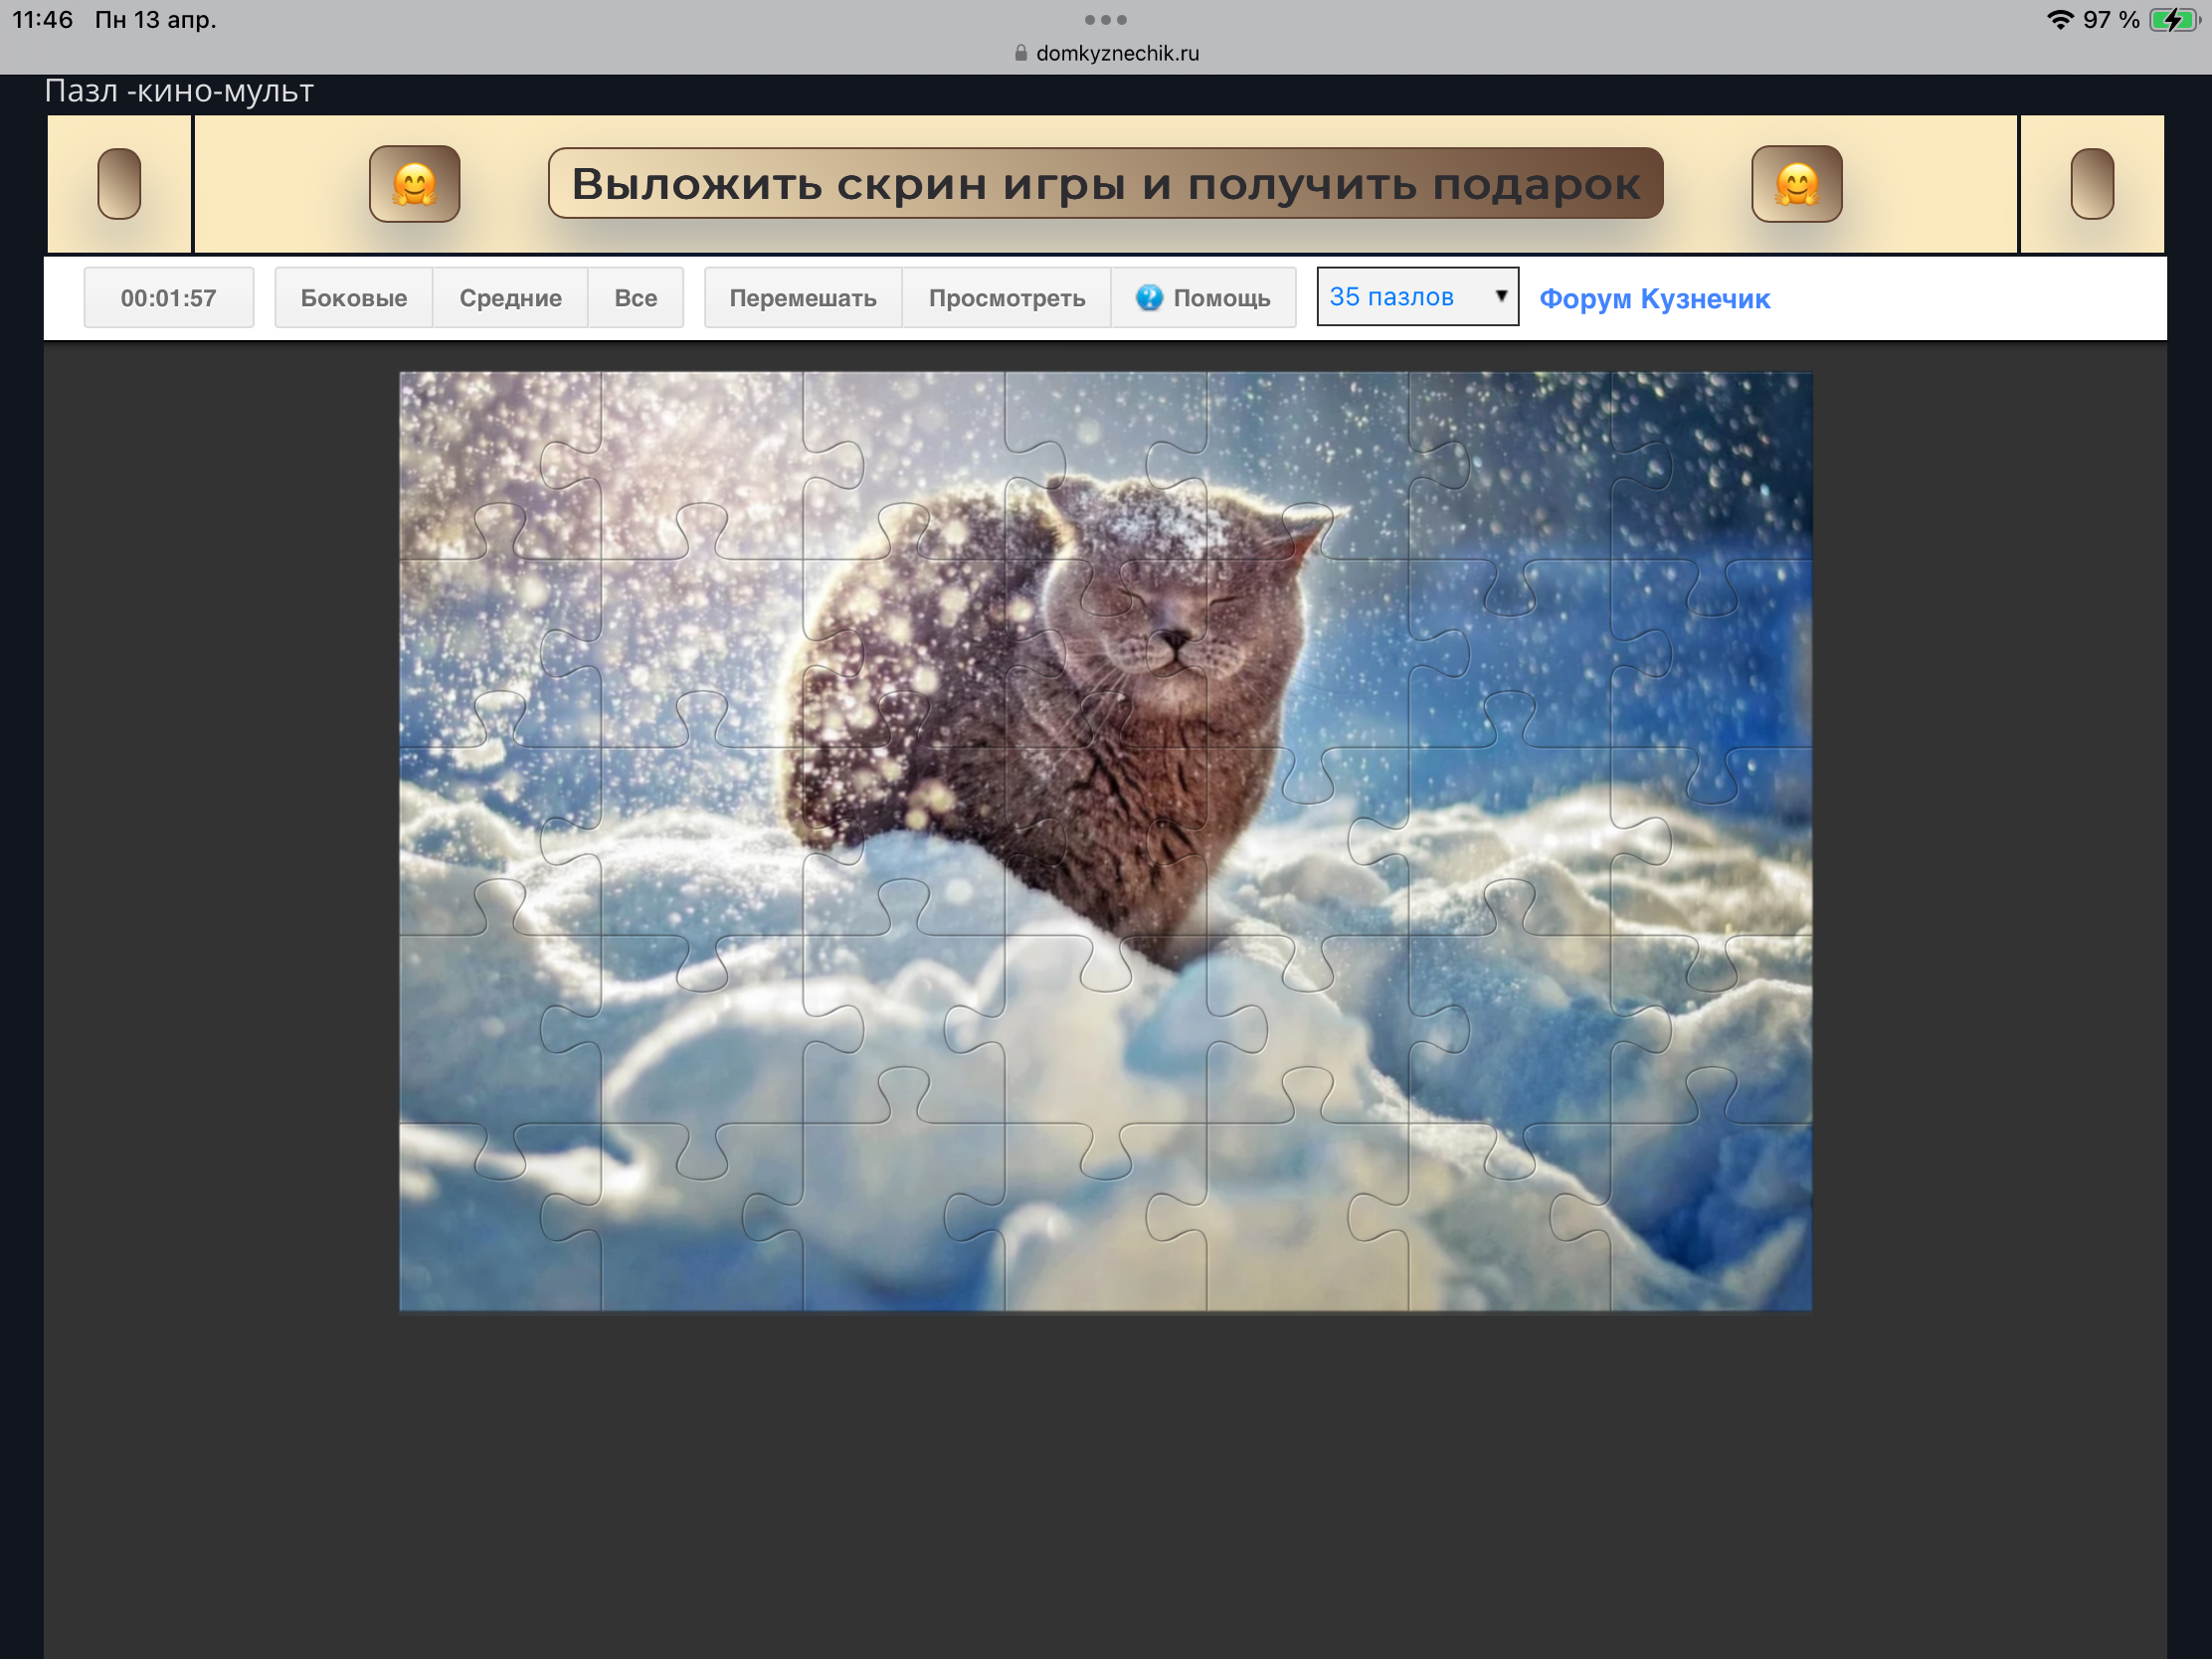The width and height of the screenshot is (2212, 1659).
Task: Click the Выложить скрин игры banner button
Action: click(x=1105, y=184)
